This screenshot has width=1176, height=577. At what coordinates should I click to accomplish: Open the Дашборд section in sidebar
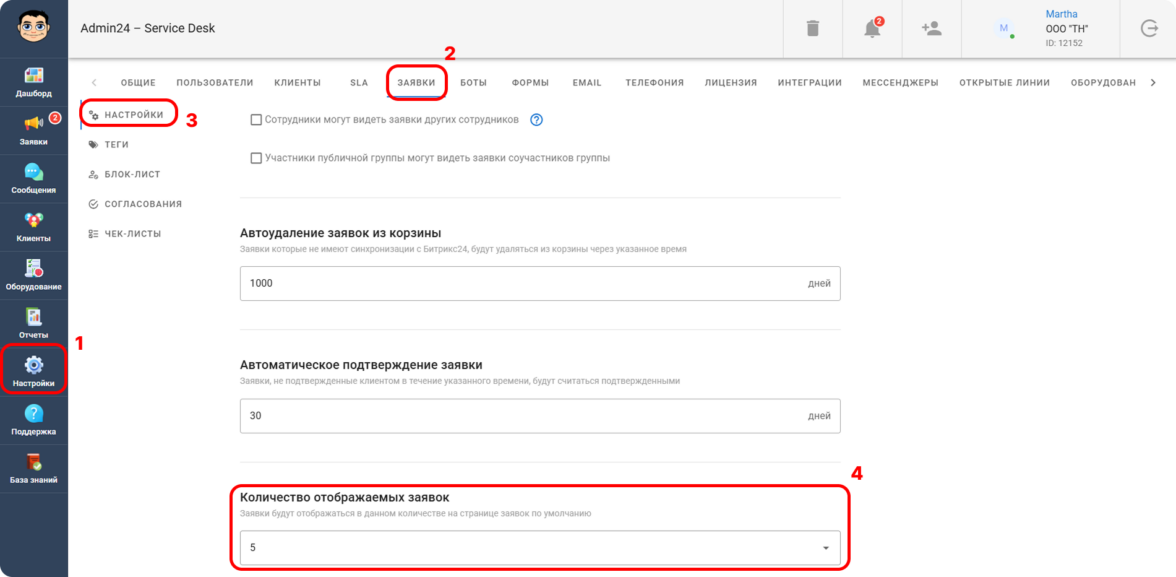coord(34,83)
